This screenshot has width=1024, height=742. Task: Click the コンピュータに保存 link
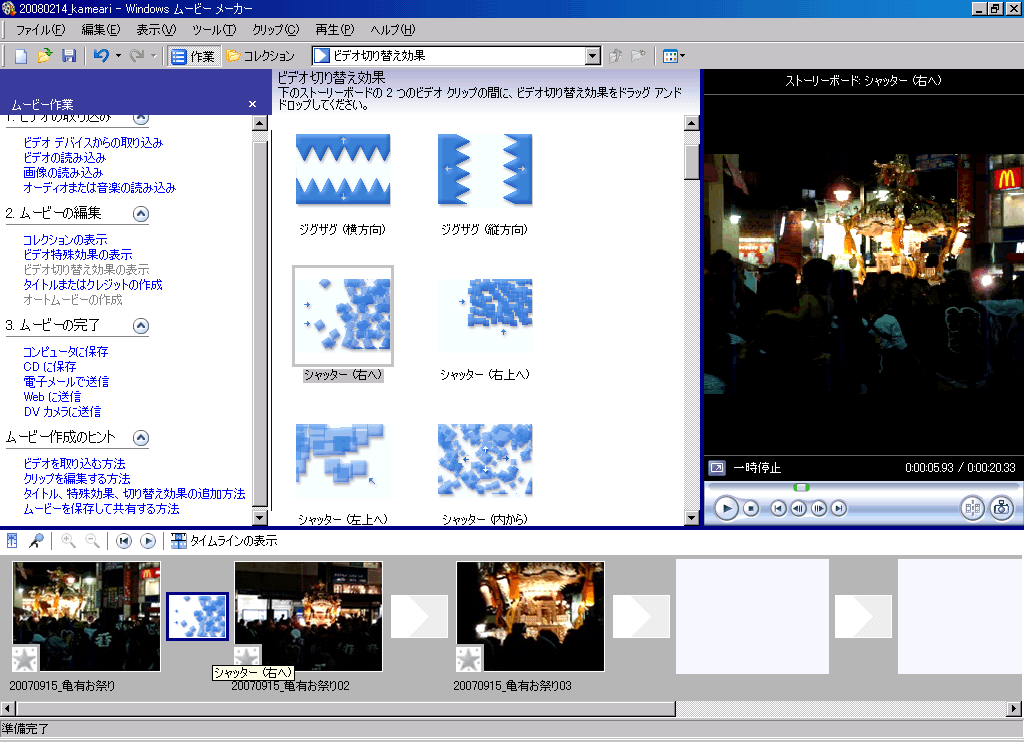pos(65,352)
